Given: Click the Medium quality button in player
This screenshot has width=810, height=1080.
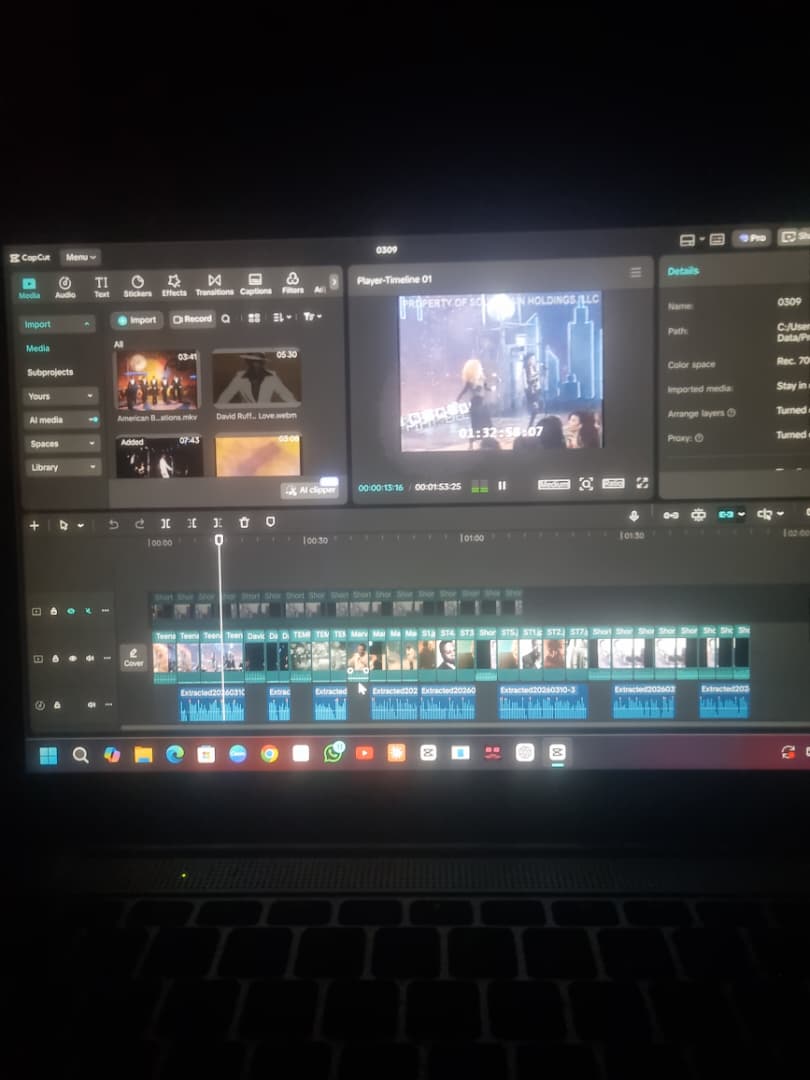Looking at the screenshot, I should (x=554, y=484).
